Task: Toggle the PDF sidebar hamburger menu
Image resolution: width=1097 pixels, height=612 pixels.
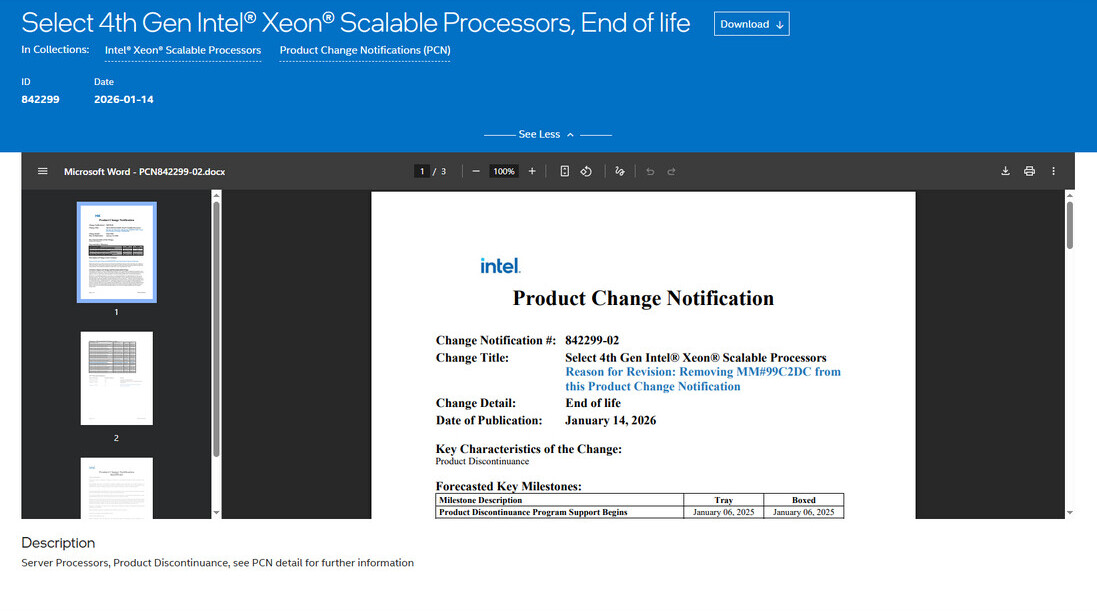Action: 43,171
